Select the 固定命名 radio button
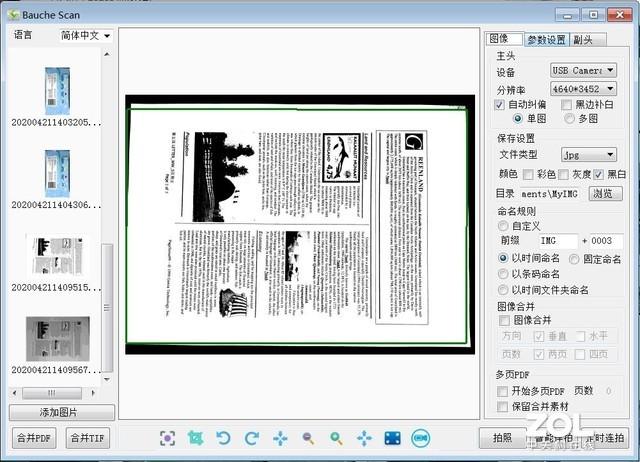The width and height of the screenshot is (640, 462). [574, 259]
